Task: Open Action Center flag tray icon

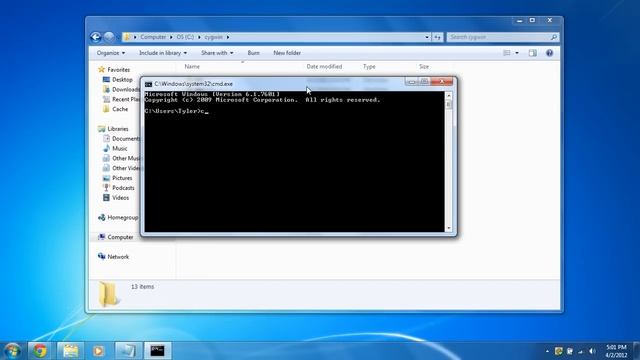Action: tap(570, 351)
